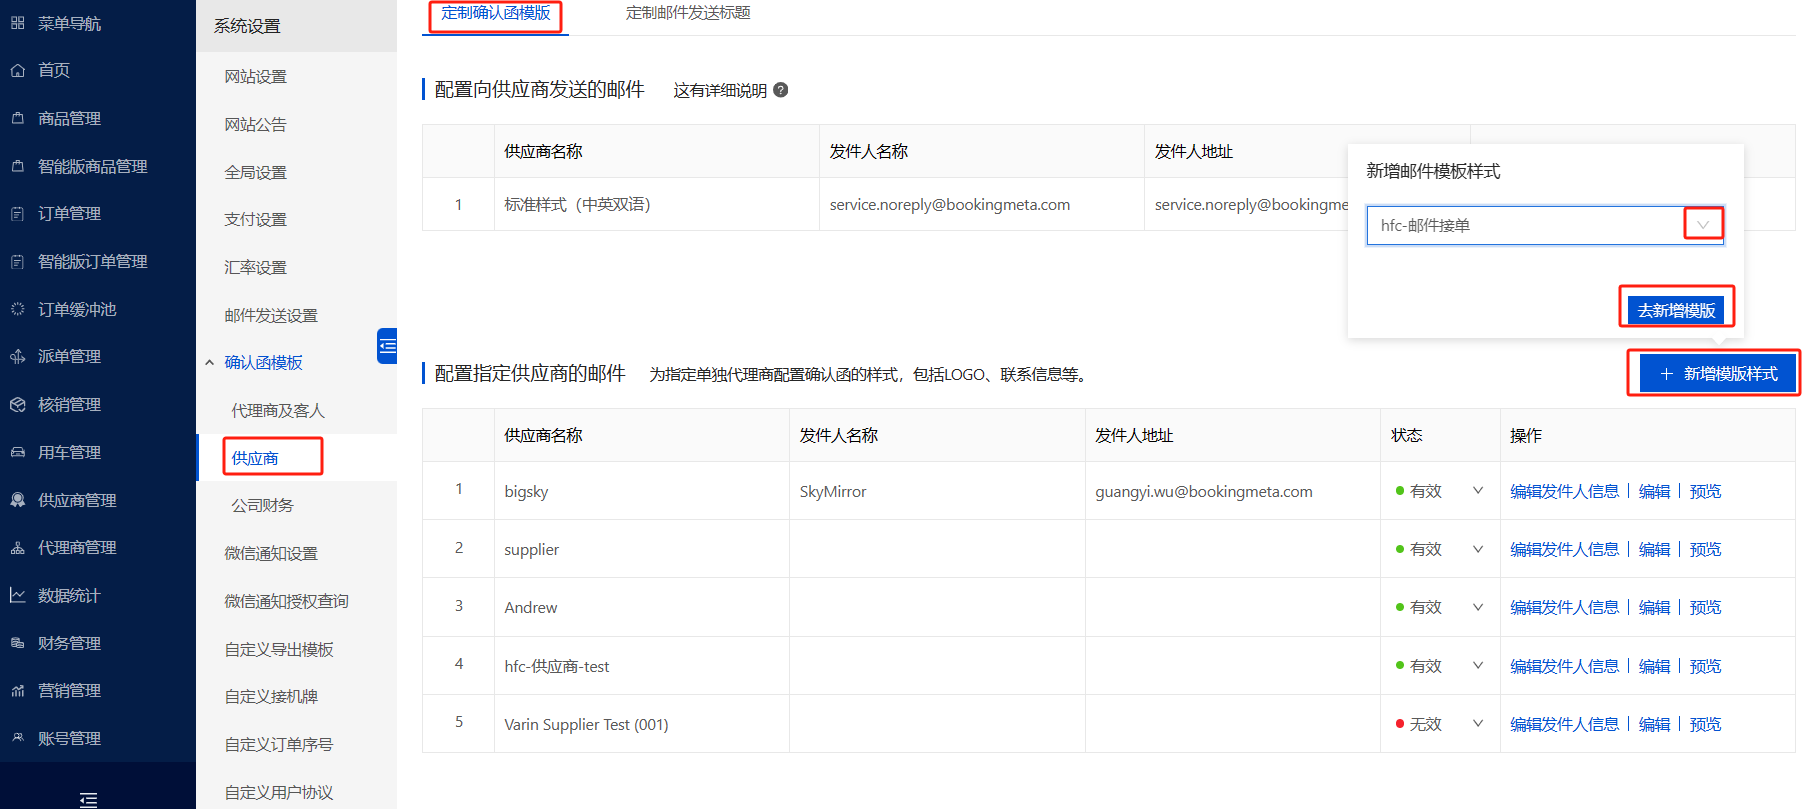Click the home icon beside 首页

[17, 70]
